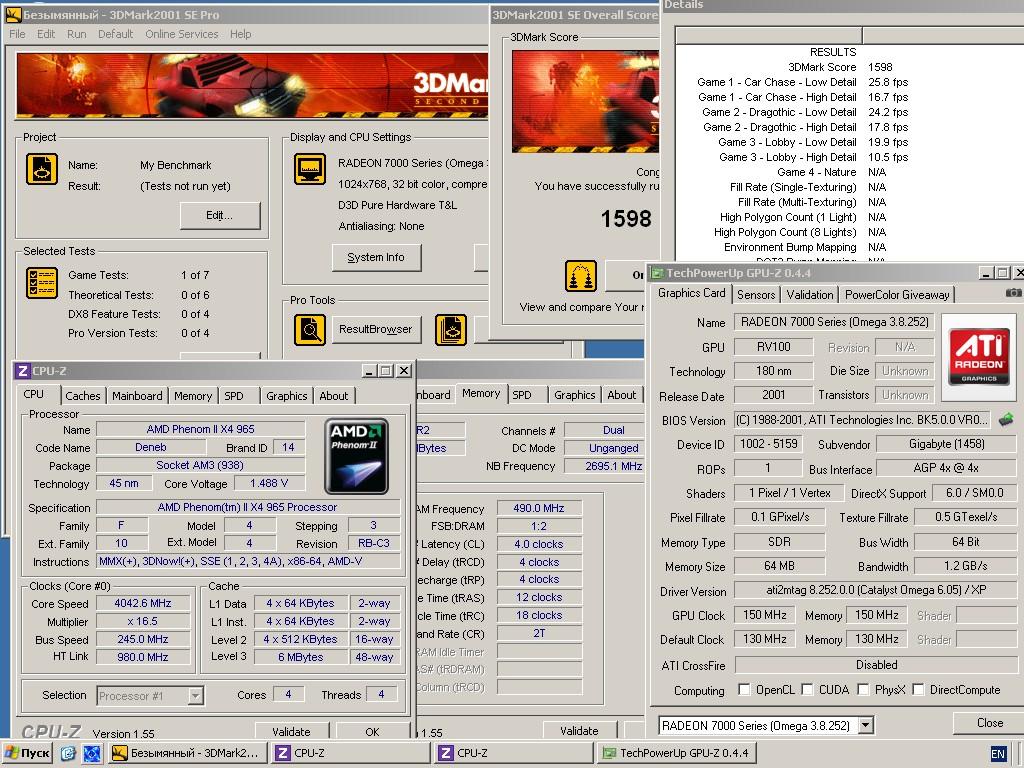Open the Online Services menu
This screenshot has height=768, width=1024.
pos(182,34)
